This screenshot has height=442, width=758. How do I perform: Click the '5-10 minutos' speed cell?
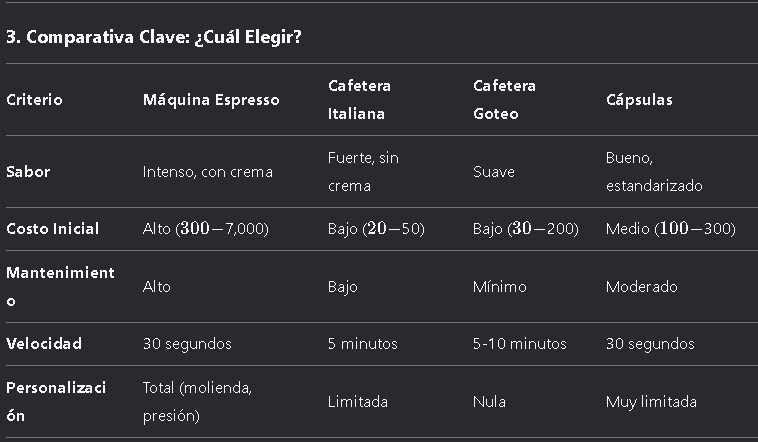point(520,344)
